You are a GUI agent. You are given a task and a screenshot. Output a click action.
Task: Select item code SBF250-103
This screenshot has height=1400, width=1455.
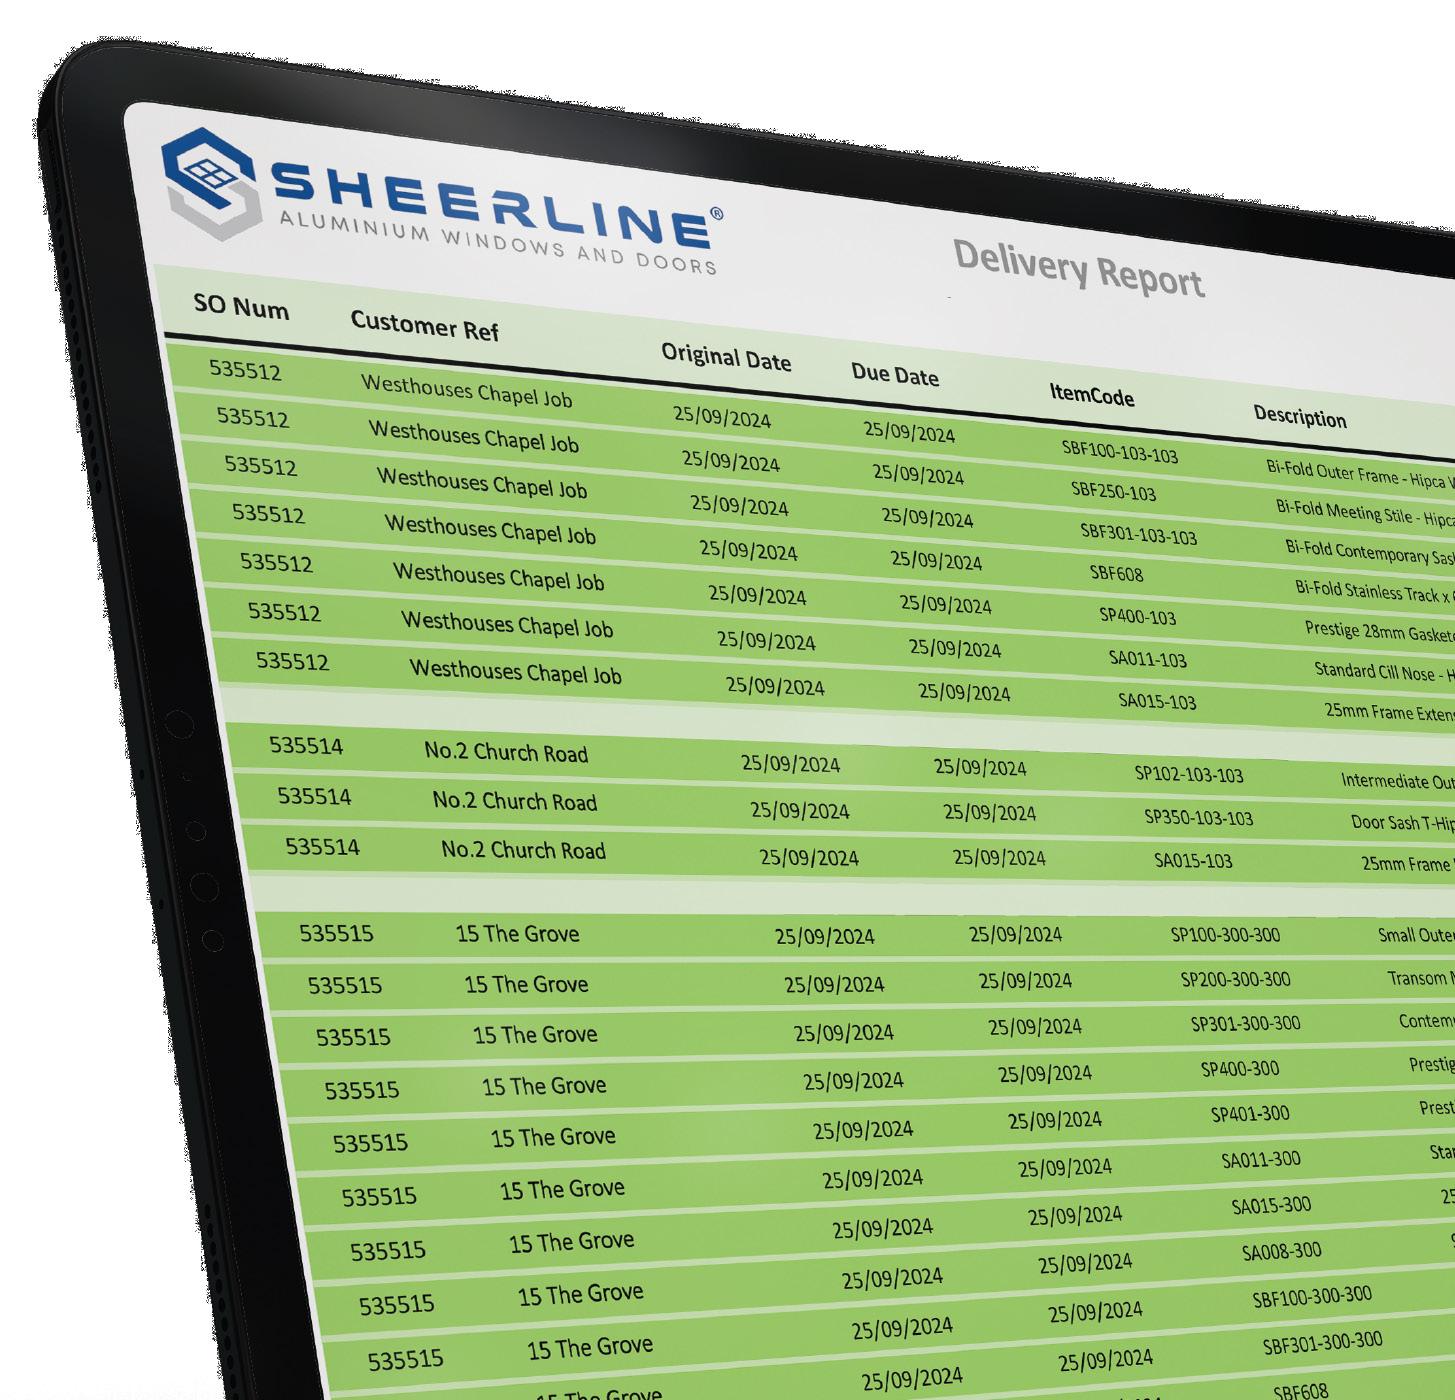pos(1113,491)
